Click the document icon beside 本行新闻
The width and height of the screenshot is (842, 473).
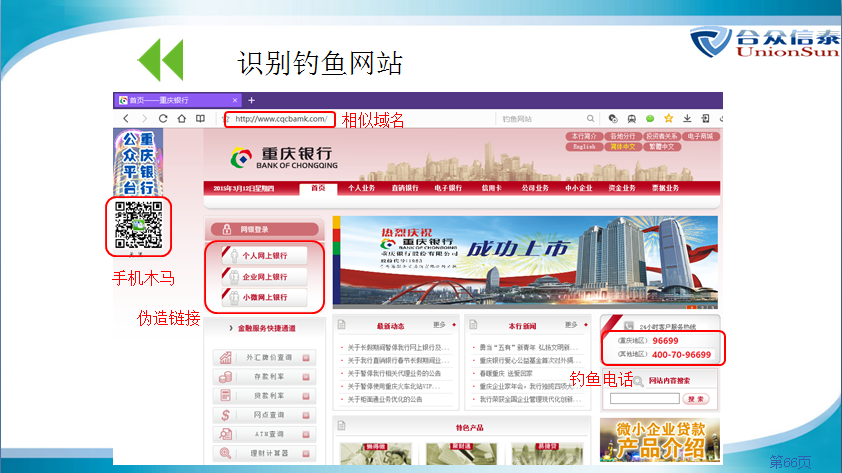pos(473,325)
